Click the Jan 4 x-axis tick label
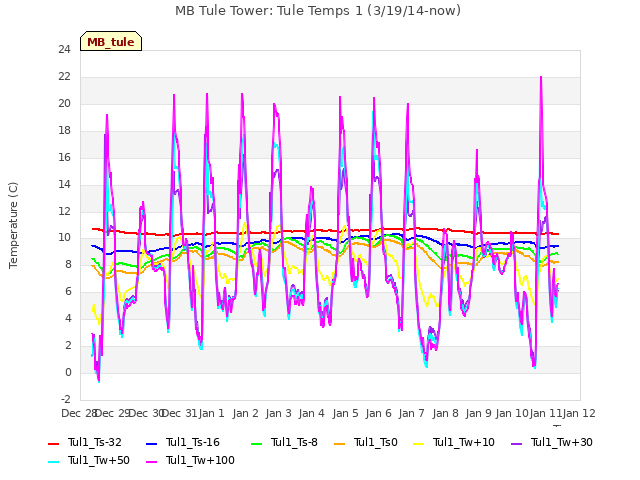Image resolution: width=640 pixels, height=480 pixels. 311,413
